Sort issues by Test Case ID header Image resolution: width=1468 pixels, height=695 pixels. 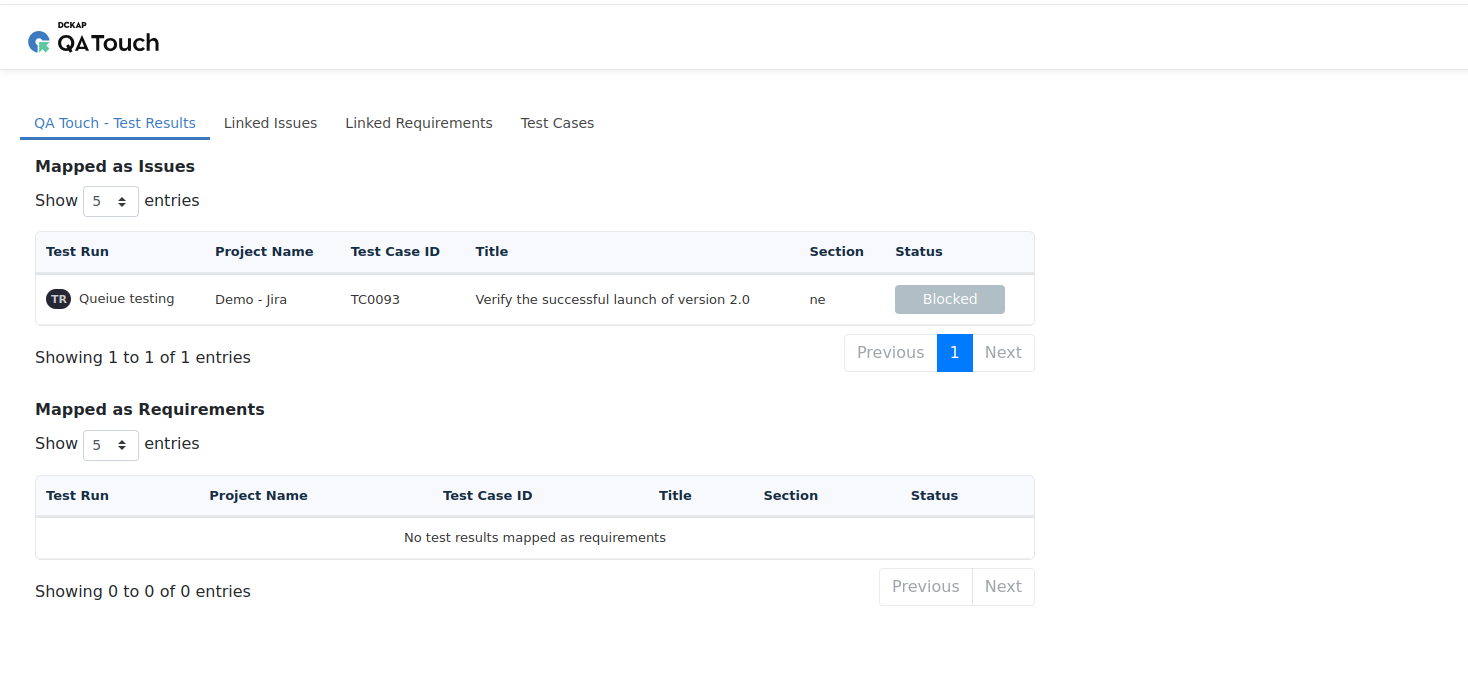coord(395,252)
